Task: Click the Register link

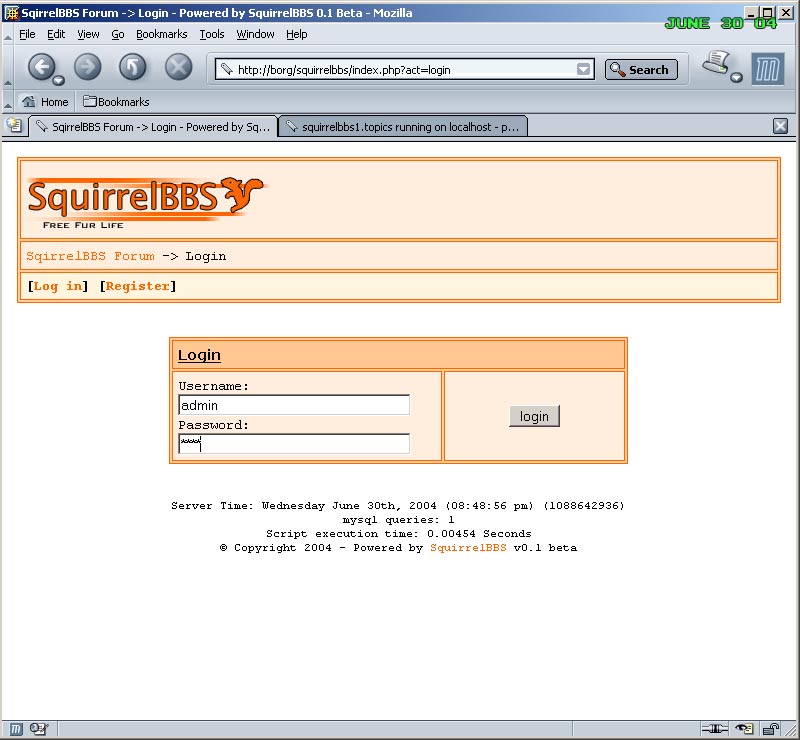Action: click(x=138, y=286)
